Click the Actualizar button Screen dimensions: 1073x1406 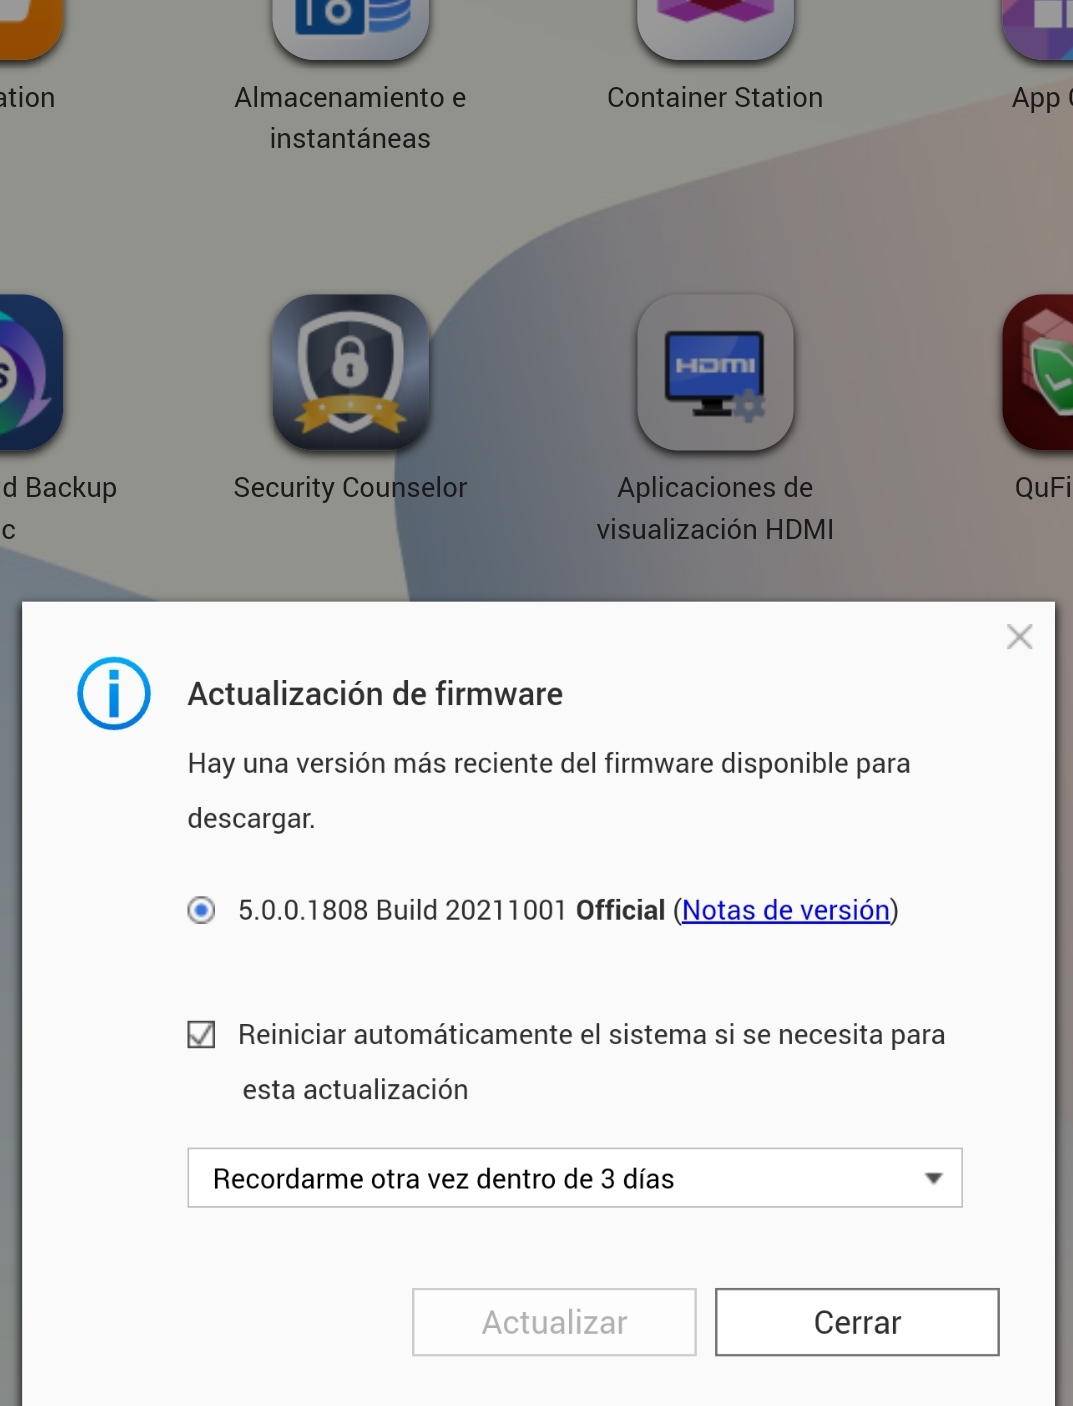point(554,1322)
